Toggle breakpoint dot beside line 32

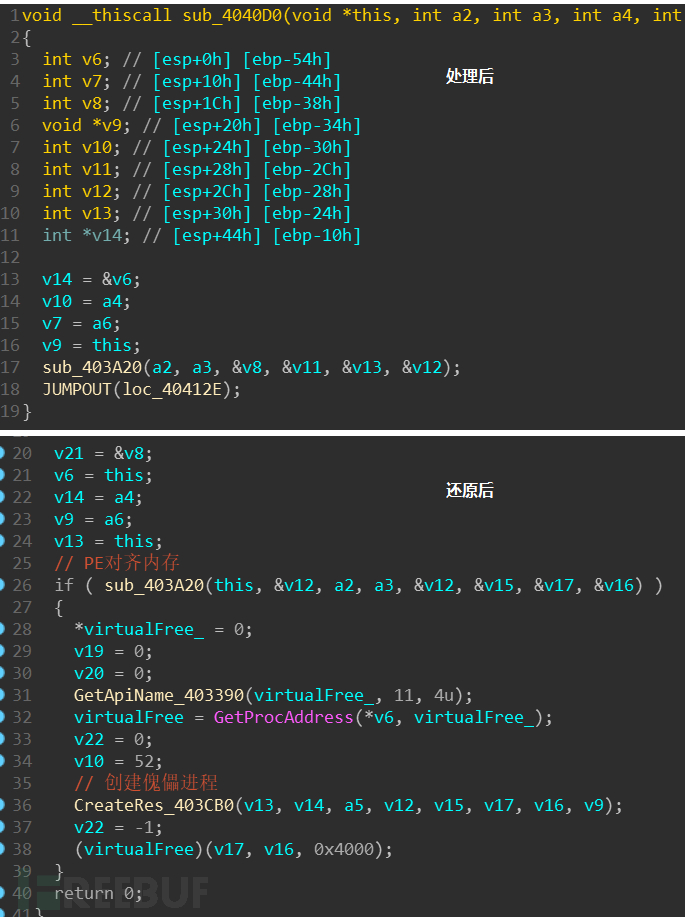point(3,717)
